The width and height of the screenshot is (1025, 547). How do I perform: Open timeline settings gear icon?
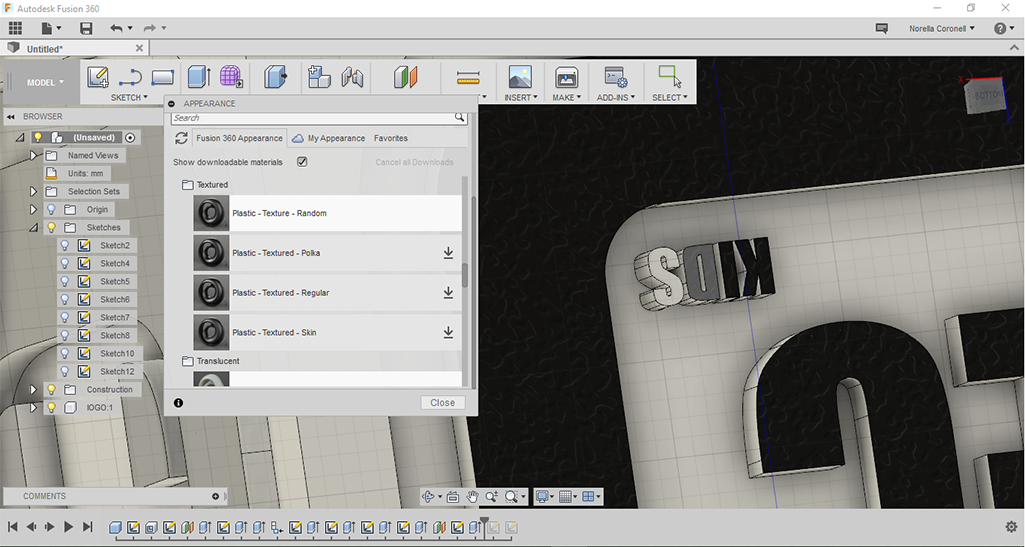click(1011, 527)
